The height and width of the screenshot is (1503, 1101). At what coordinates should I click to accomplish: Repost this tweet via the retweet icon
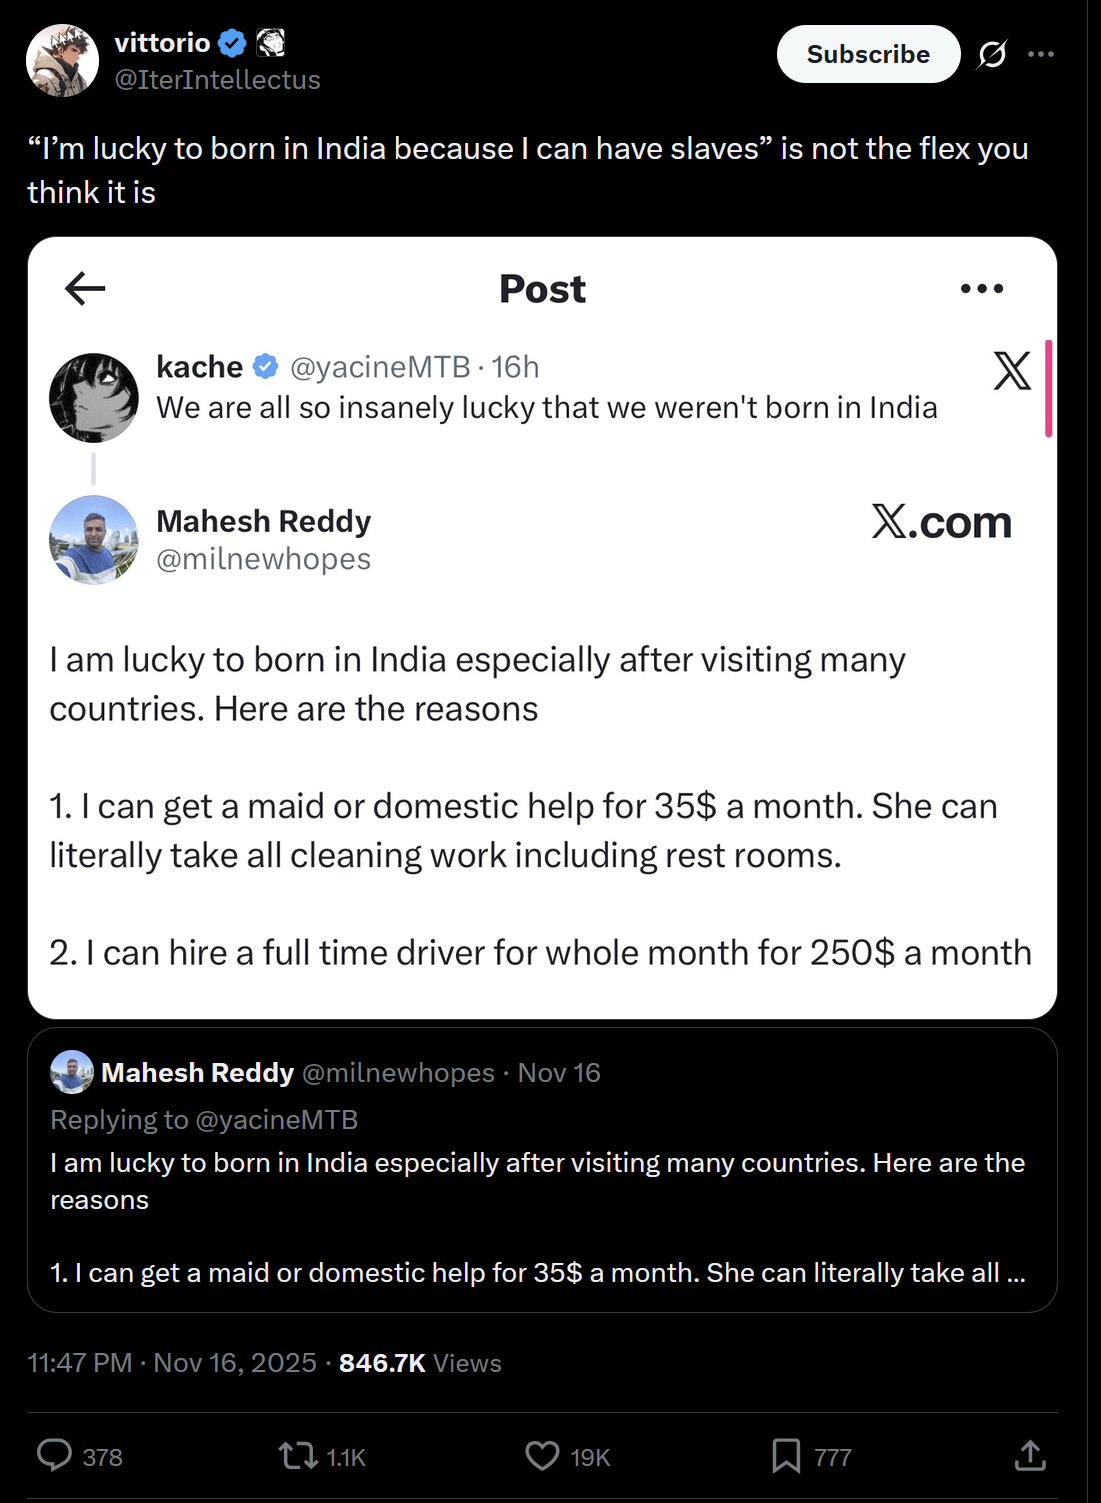(298, 1455)
